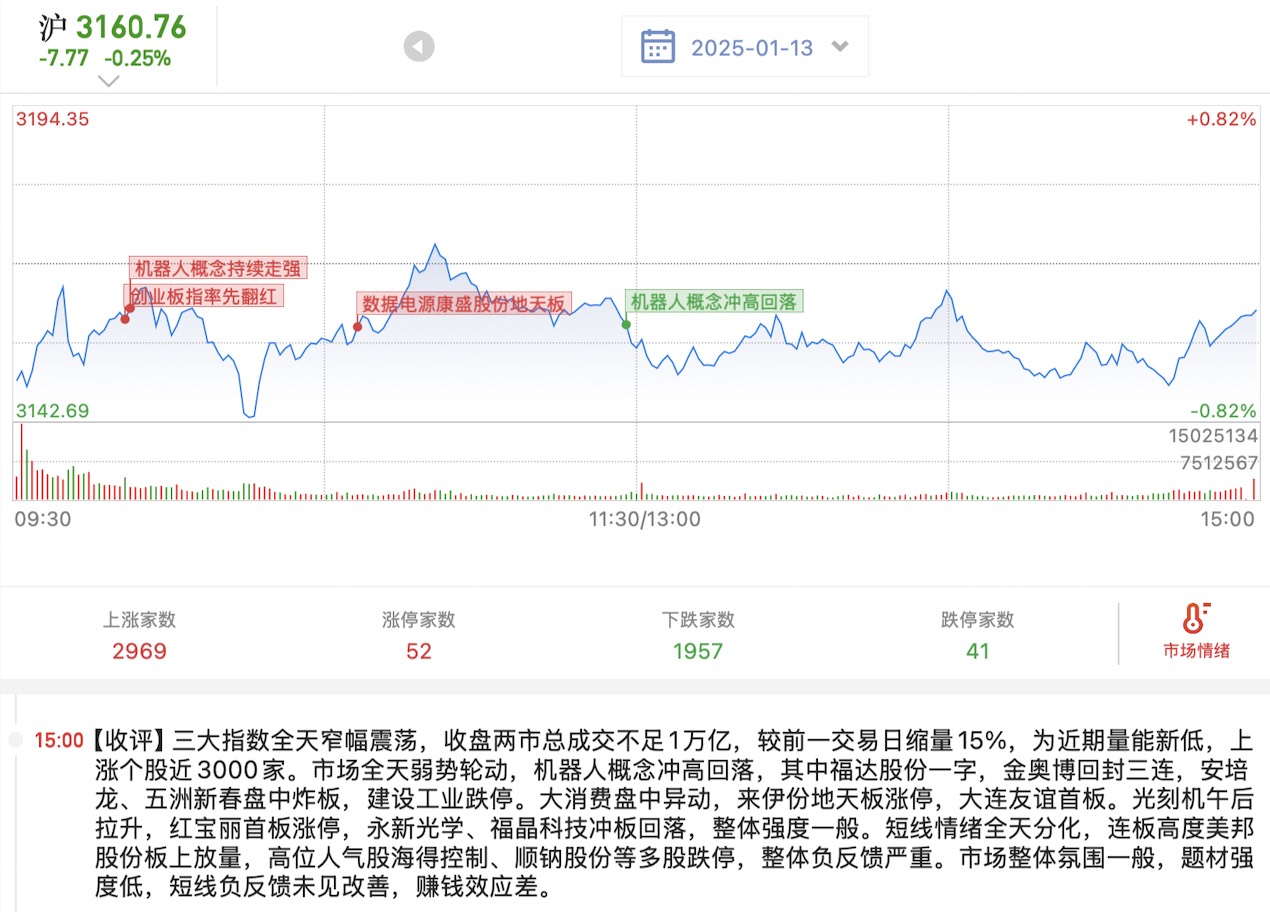Click the previous day arrow button
Viewport: 1270px width, 912px height.
pos(419,46)
